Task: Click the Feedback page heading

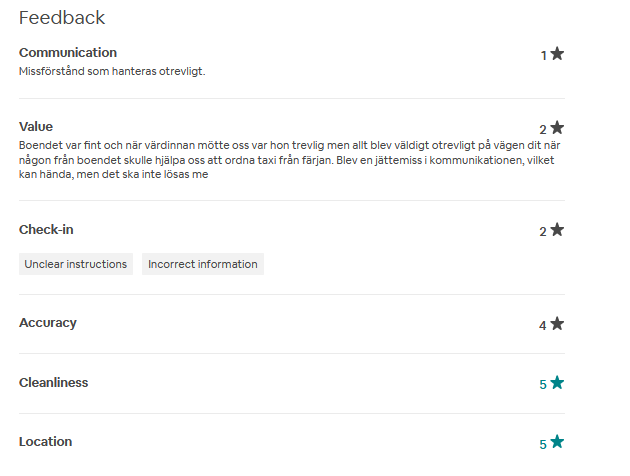Action: (62, 18)
